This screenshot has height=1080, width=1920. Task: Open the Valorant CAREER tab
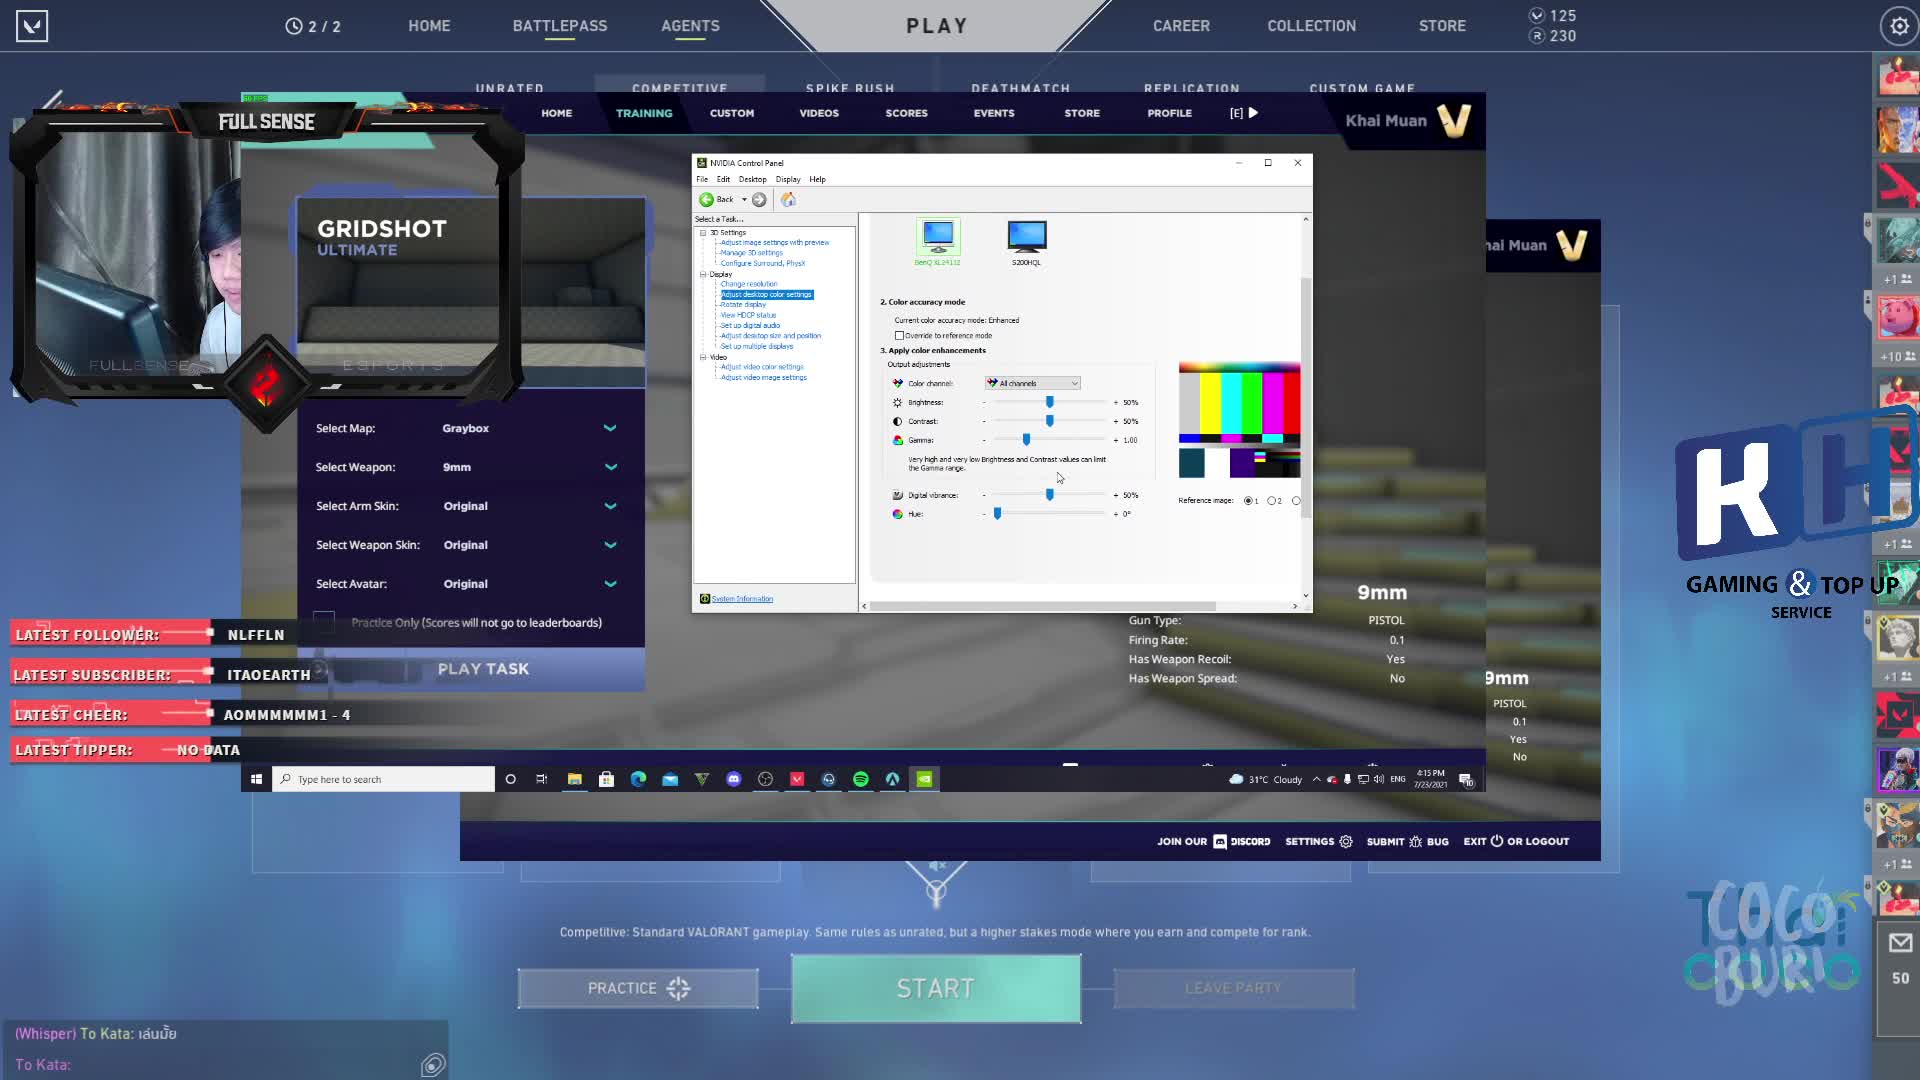pyautogui.click(x=1181, y=26)
